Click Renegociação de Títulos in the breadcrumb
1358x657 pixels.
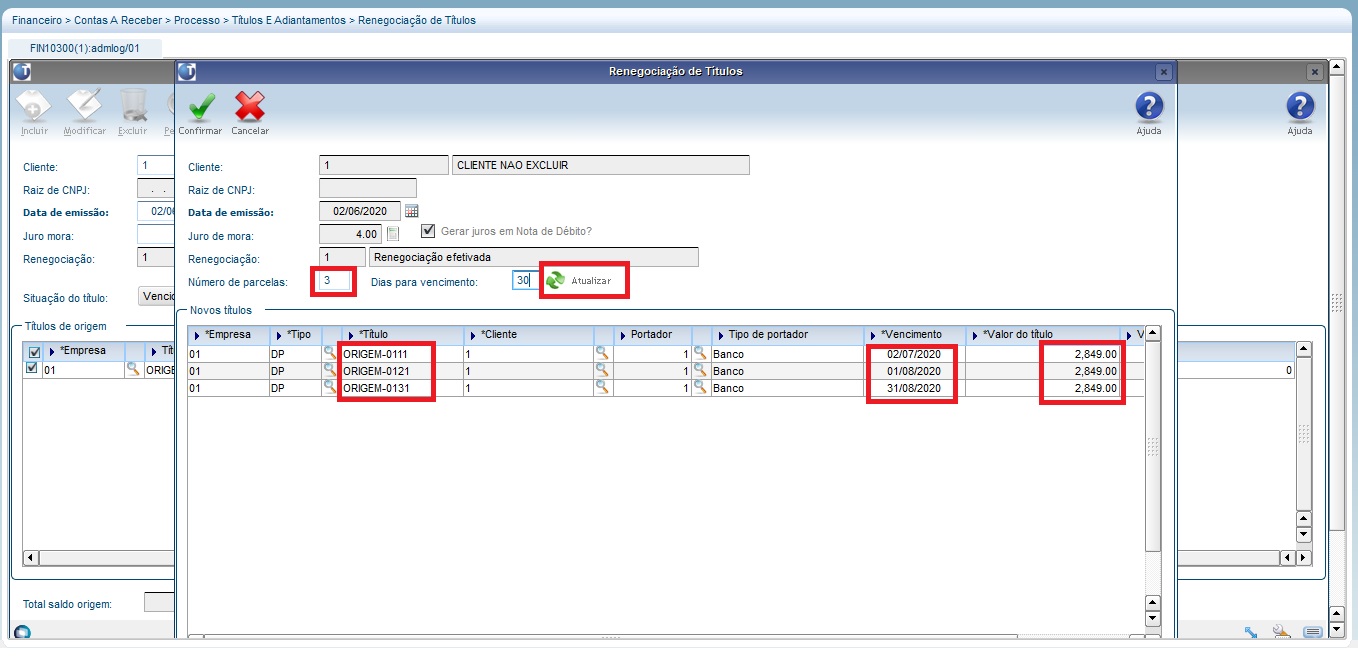[416, 20]
